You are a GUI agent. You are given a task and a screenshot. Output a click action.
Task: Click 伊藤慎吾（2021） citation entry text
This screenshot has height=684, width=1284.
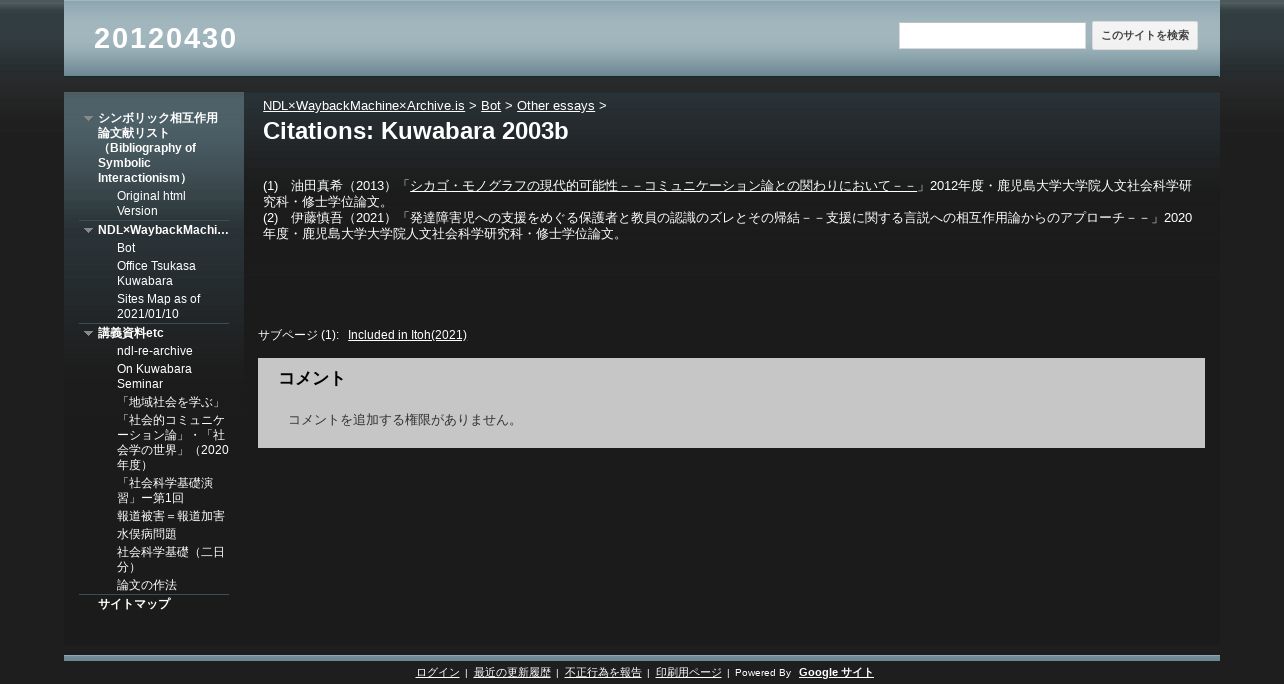point(727,225)
